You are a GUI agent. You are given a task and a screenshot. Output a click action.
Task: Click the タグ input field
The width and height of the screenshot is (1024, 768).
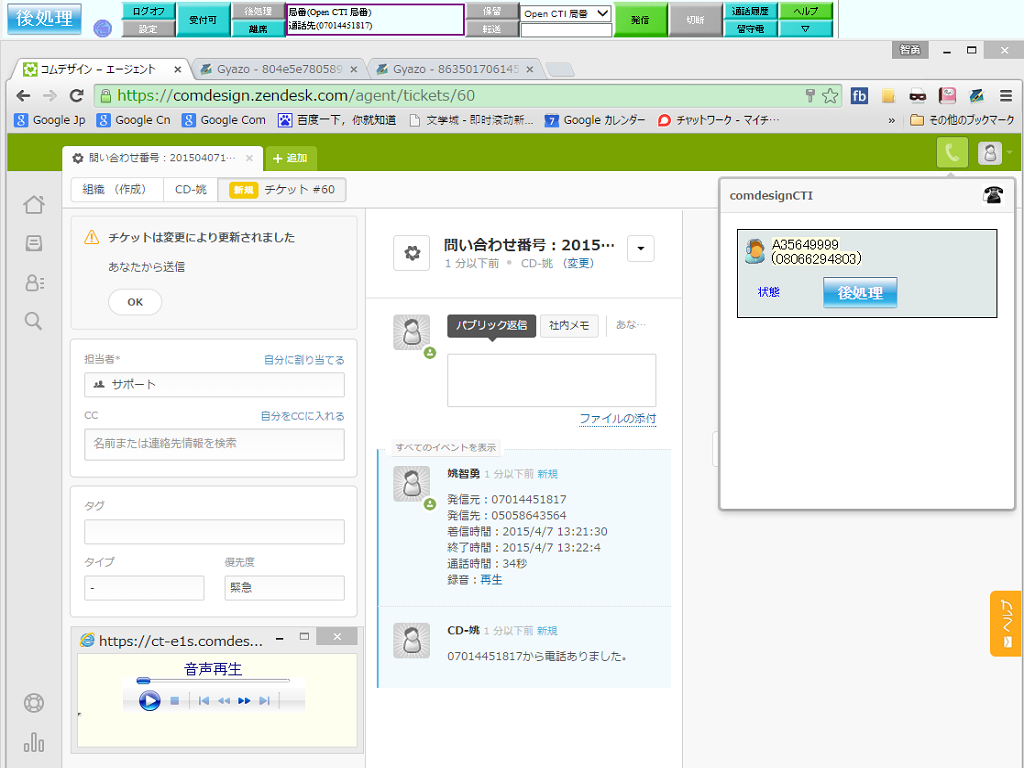click(214, 532)
